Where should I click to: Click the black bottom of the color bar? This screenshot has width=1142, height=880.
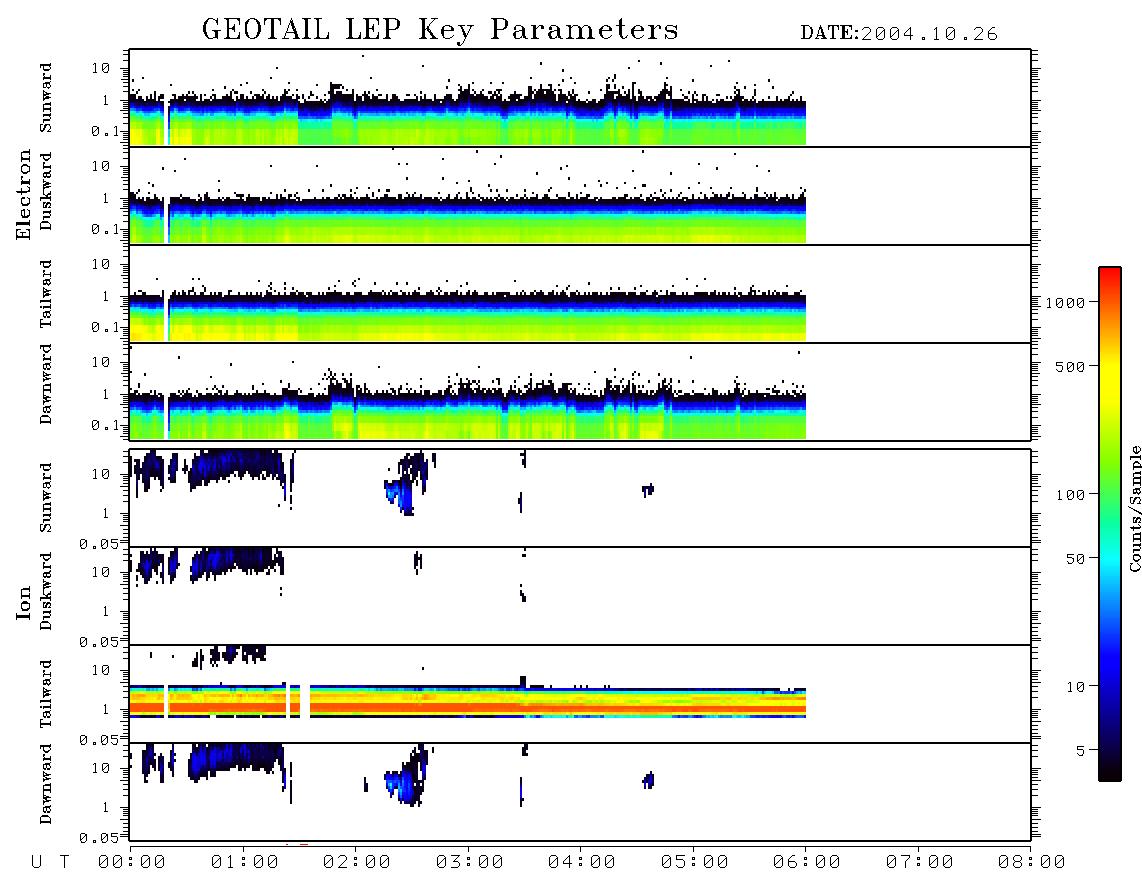[x=1110, y=772]
